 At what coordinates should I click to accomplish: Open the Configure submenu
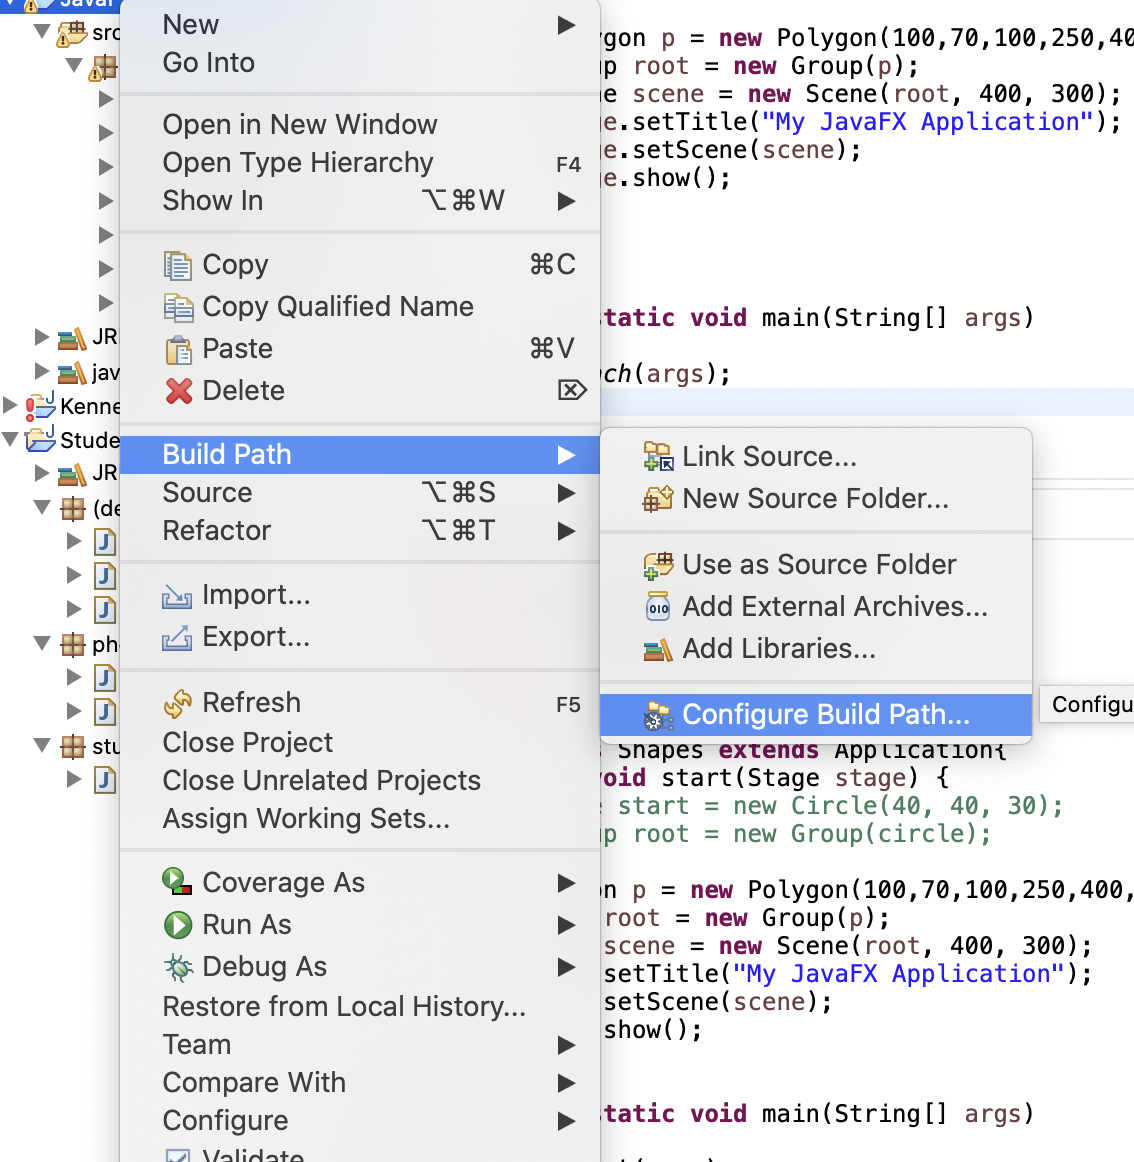point(359,1120)
